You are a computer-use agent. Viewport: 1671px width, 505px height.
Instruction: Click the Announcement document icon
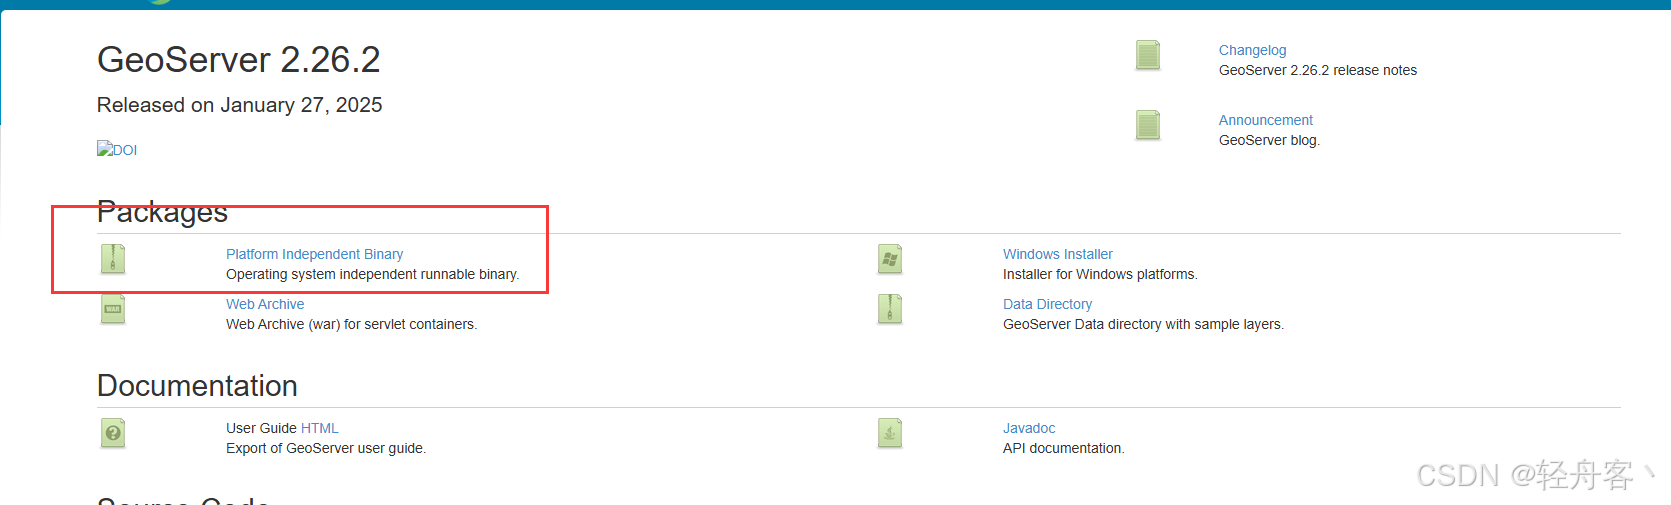(1148, 125)
